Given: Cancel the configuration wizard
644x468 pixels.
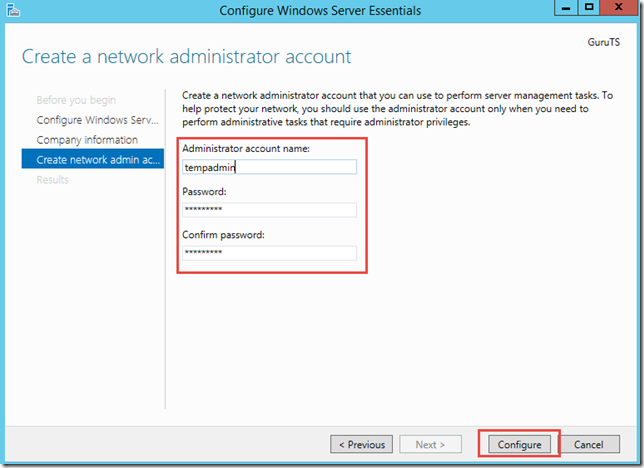Looking at the screenshot, I should (x=589, y=444).
